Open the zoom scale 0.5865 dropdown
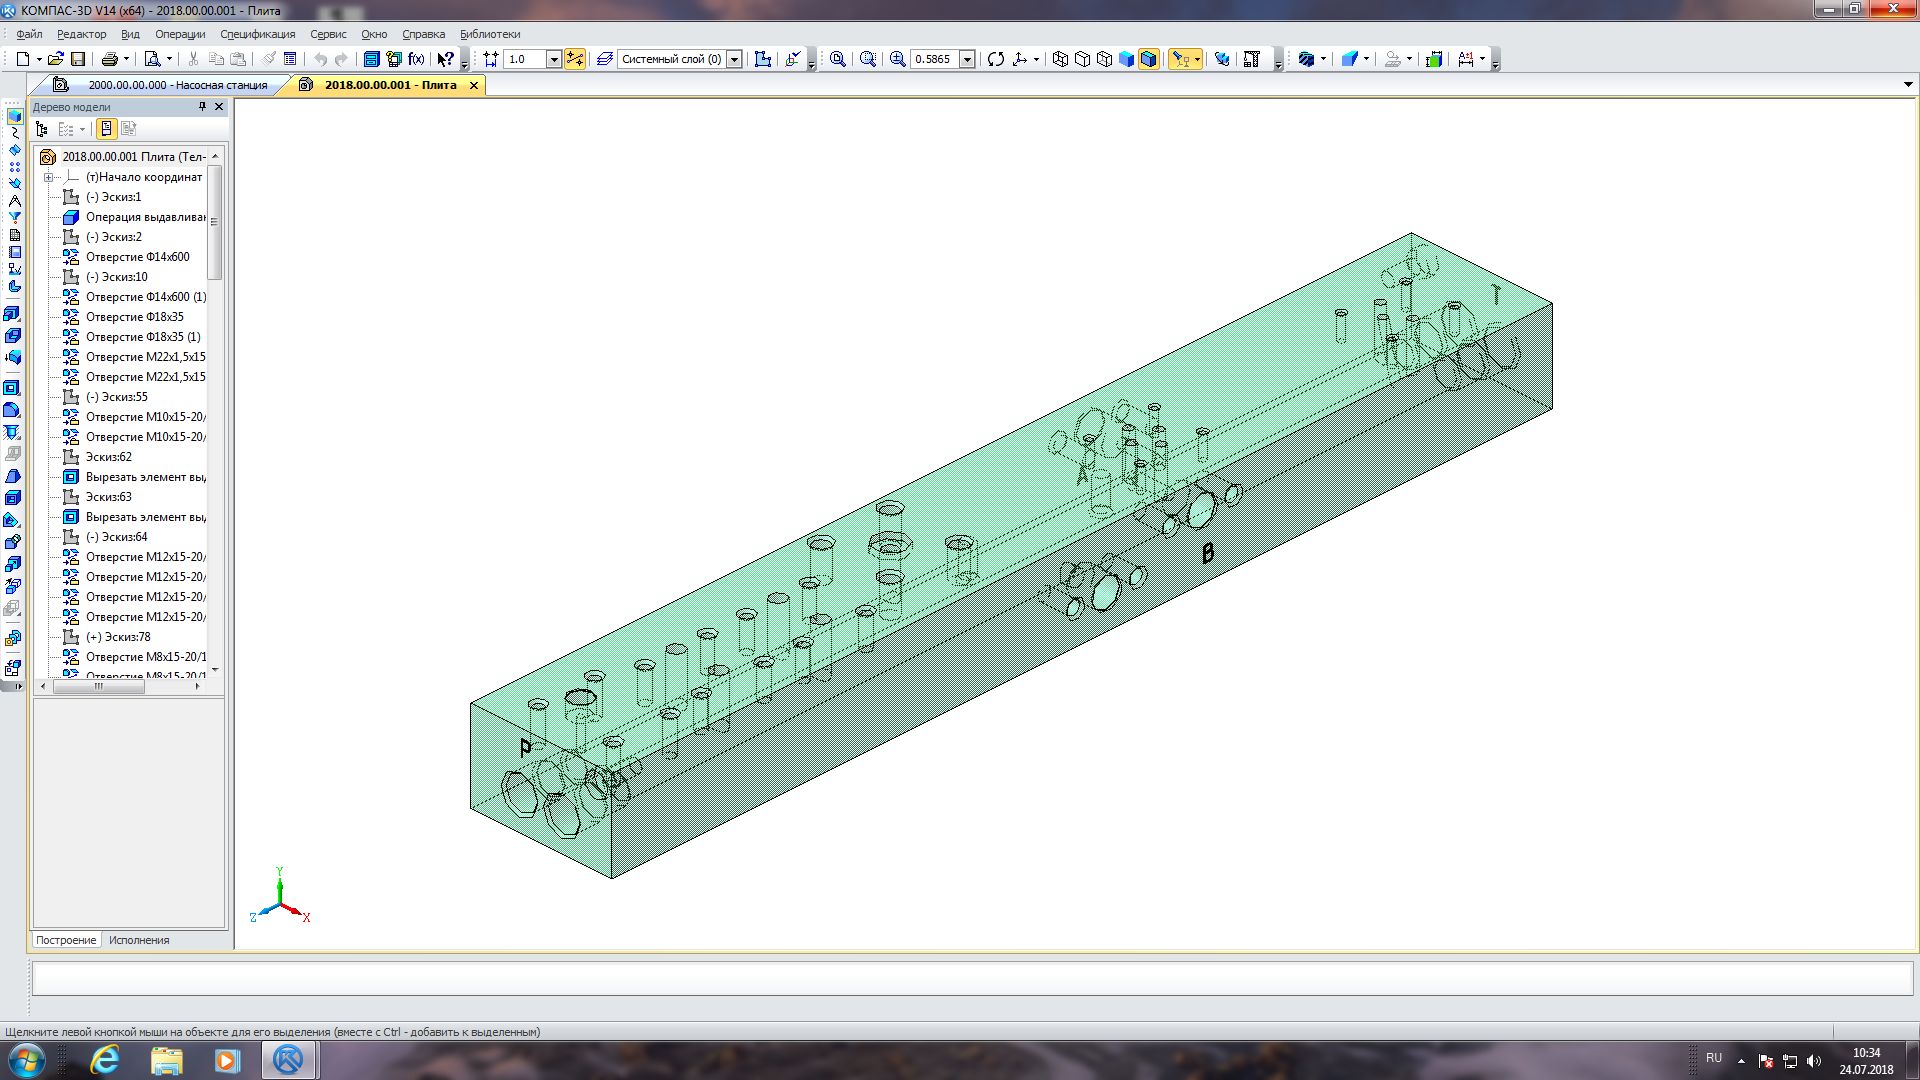Image resolution: width=1920 pixels, height=1080 pixels. click(x=967, y=59)
